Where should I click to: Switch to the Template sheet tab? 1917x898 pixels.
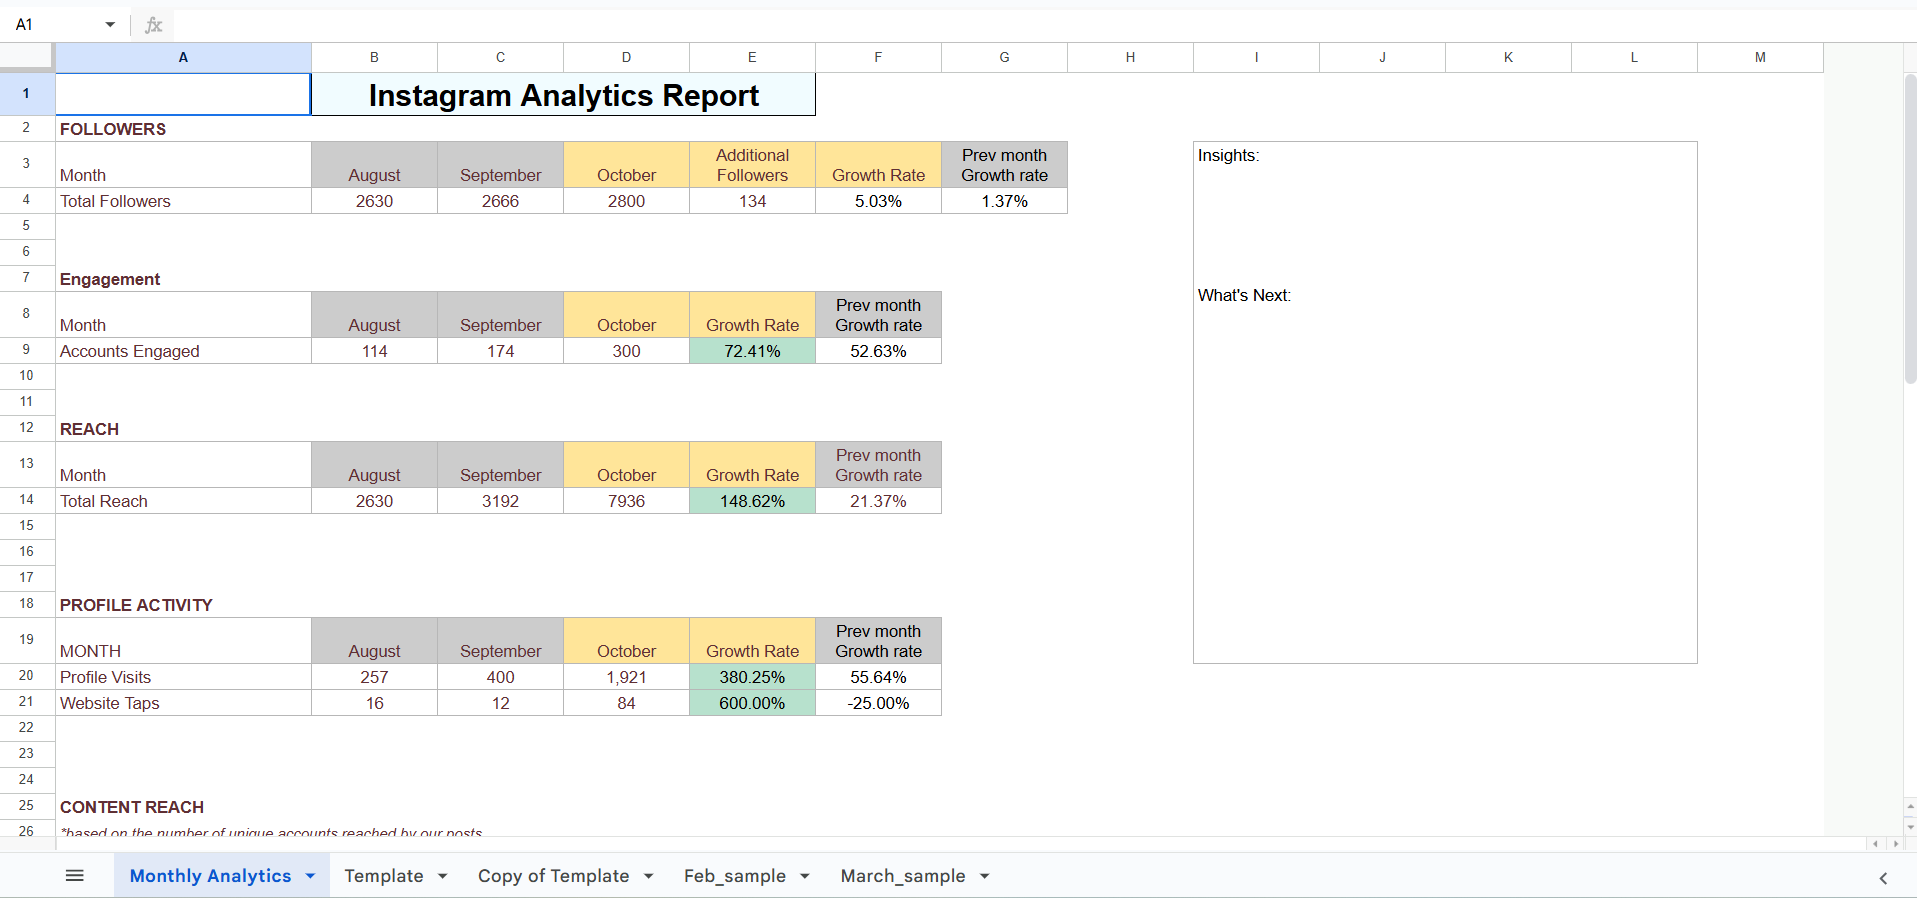(384, 876)
